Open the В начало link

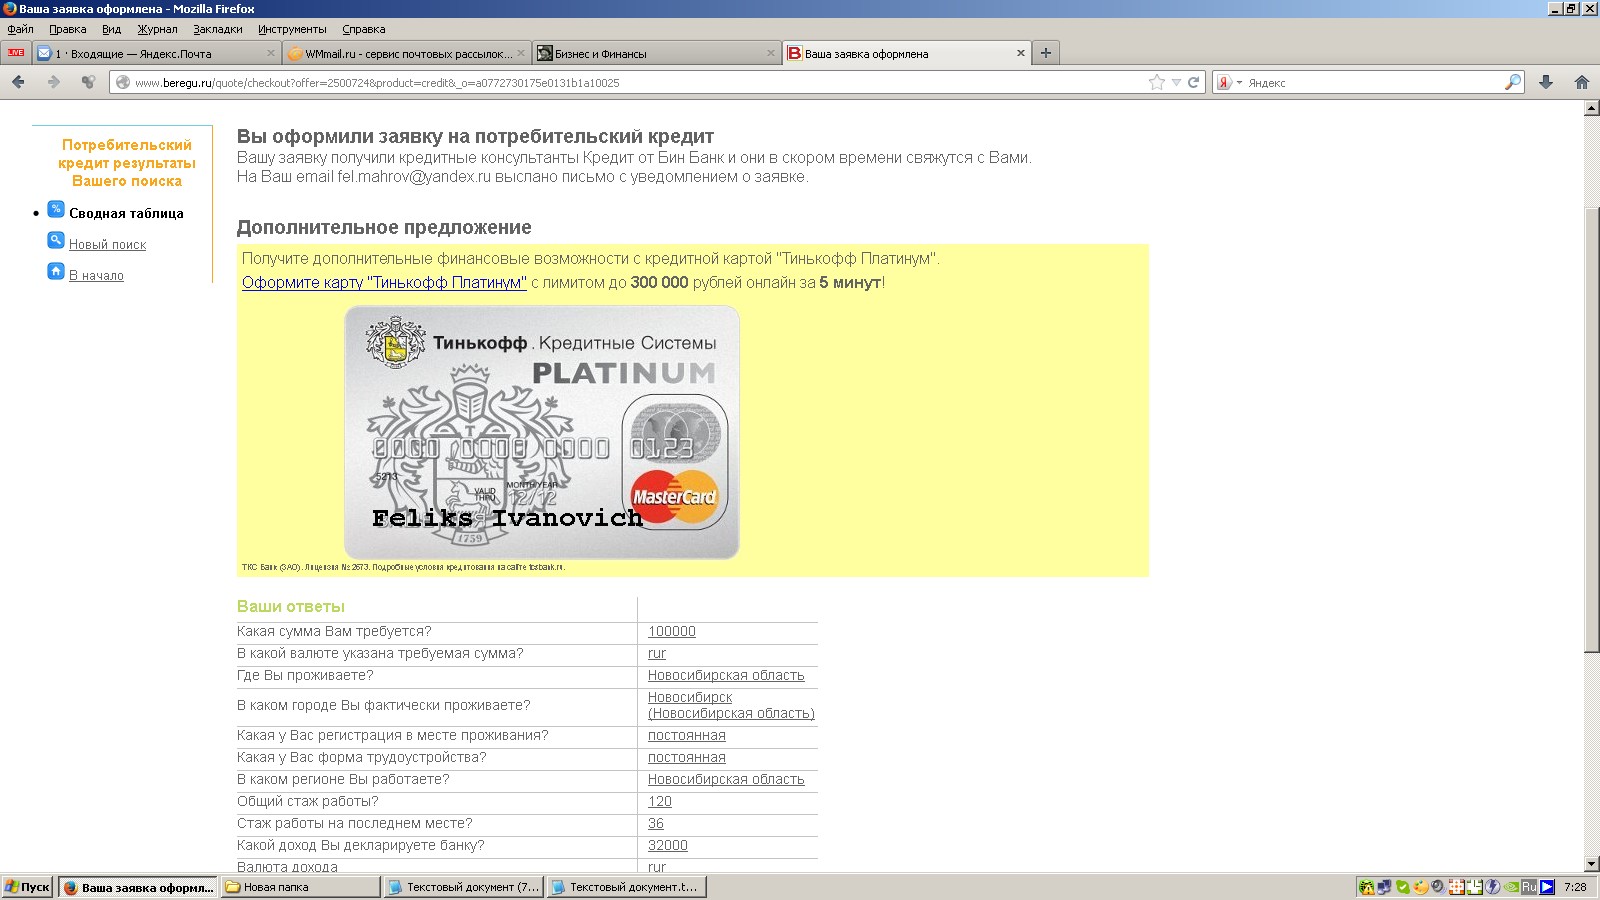click(x=96, y=275)
